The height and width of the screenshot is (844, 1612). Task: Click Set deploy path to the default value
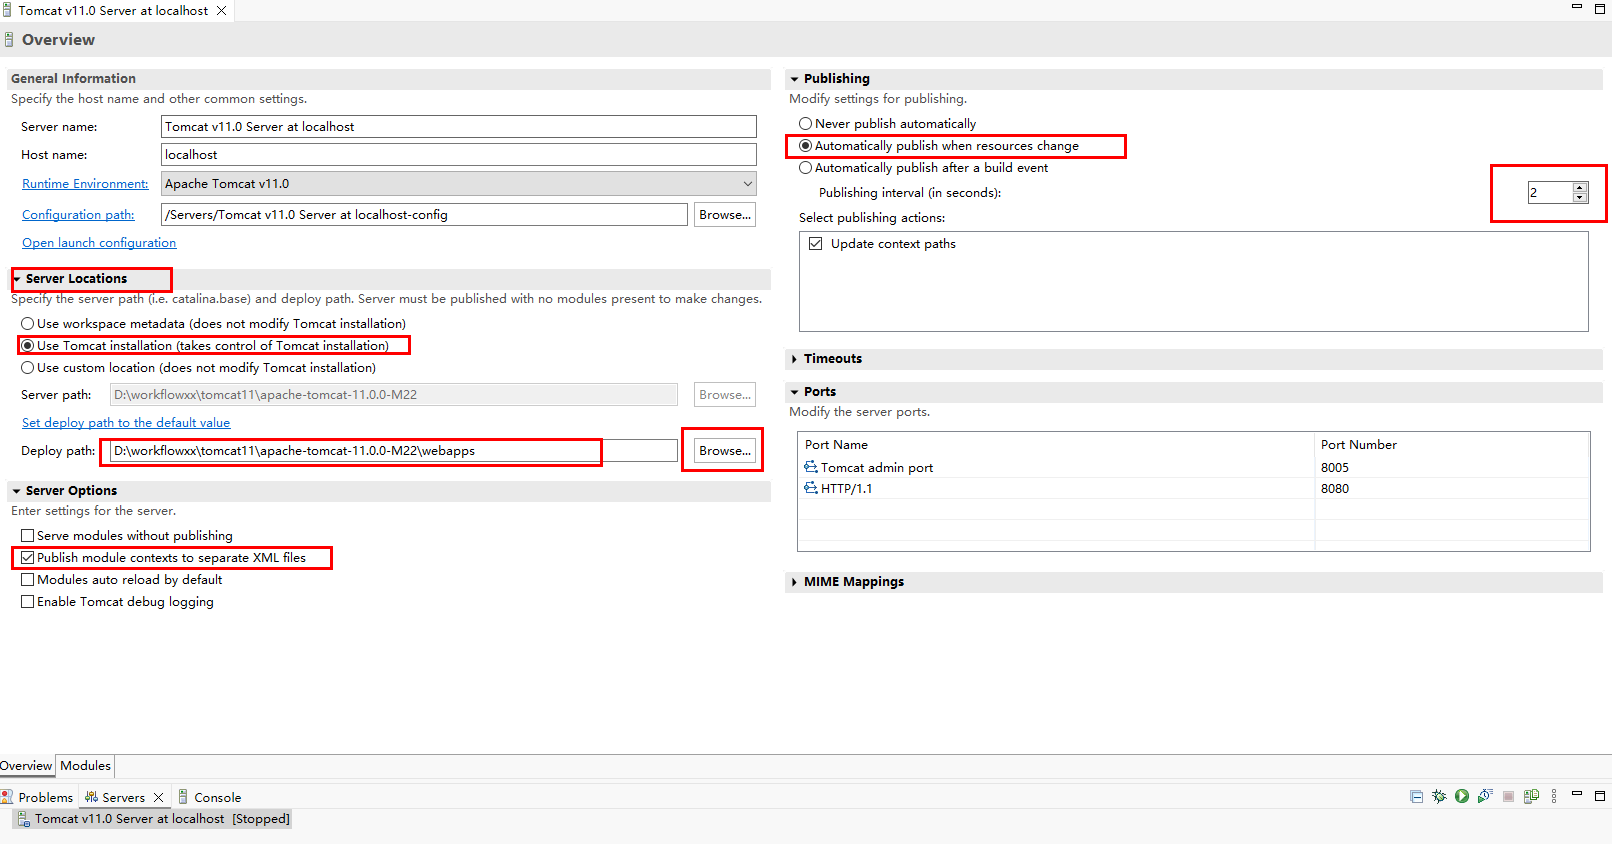126,423
